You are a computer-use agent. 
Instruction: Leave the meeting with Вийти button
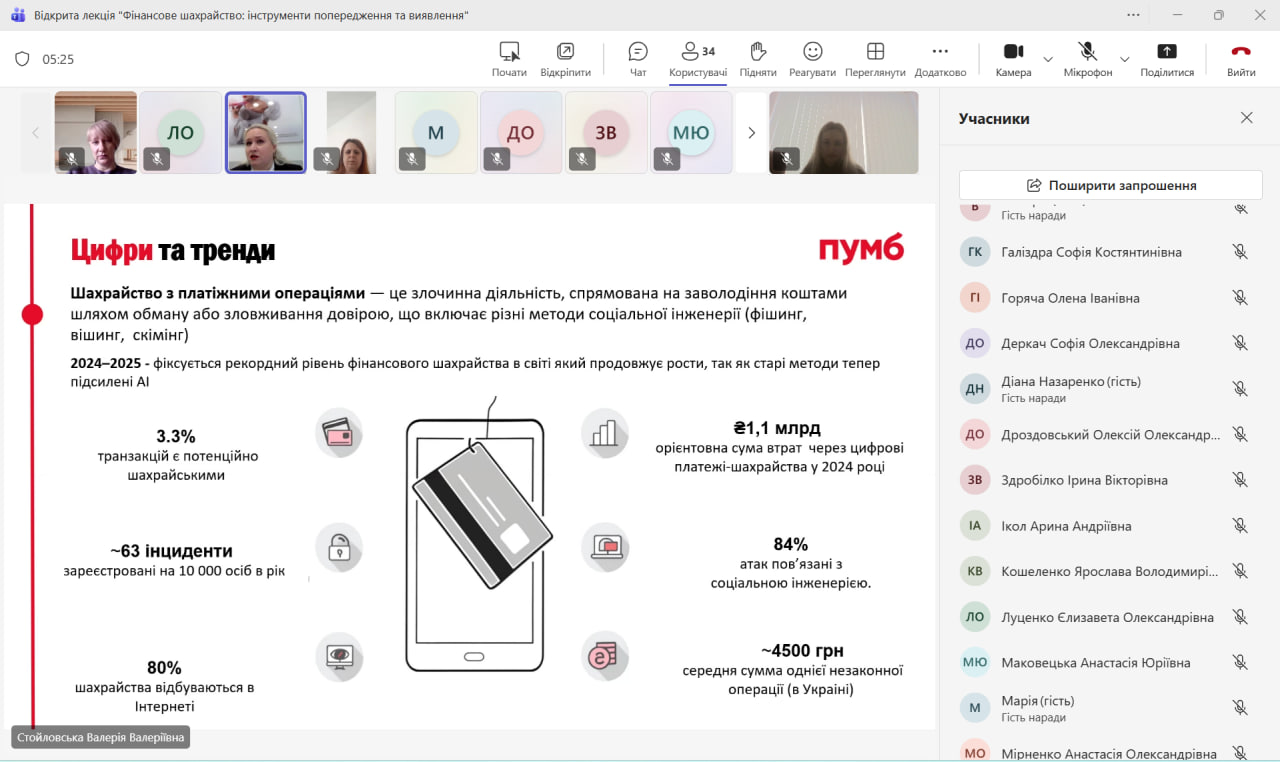tap(1241, 58)
